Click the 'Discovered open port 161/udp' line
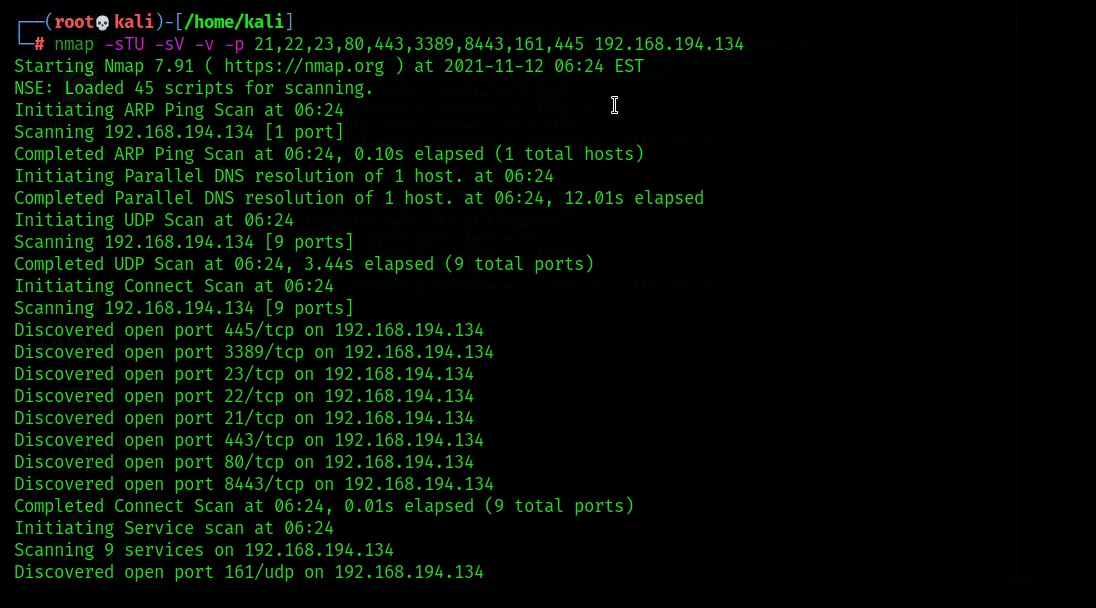This screenshot has width=1096, height=608. click(249, 572)
